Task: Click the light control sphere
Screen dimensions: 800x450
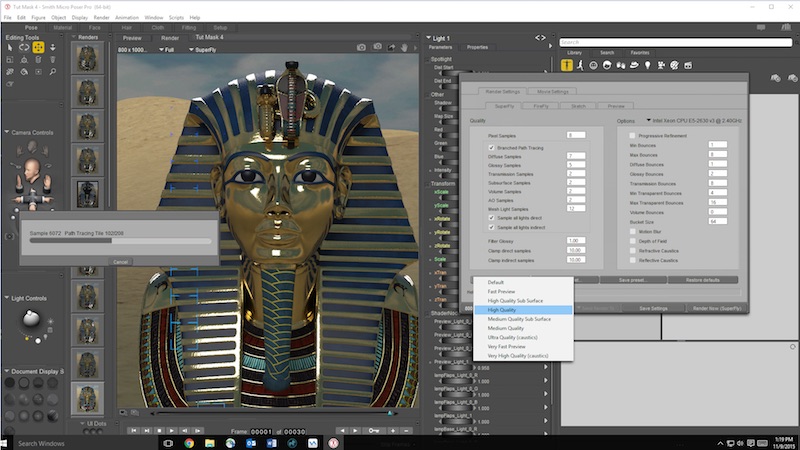Action: point(31,320)
